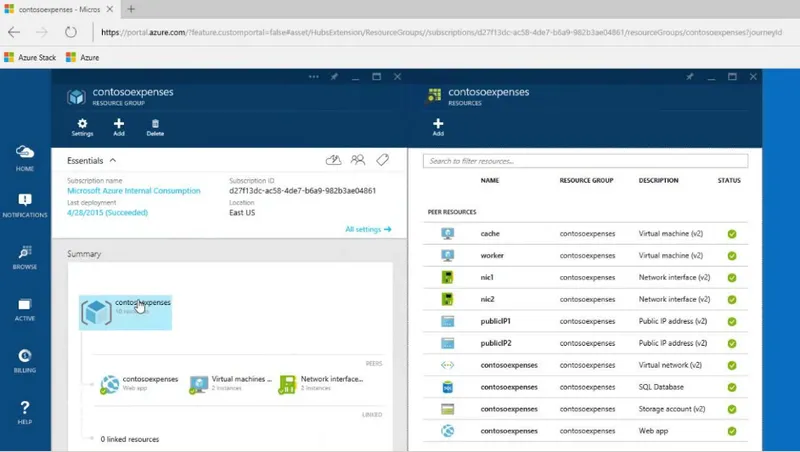Sort by the RESOURCE GROUP column header

(586, 181)
